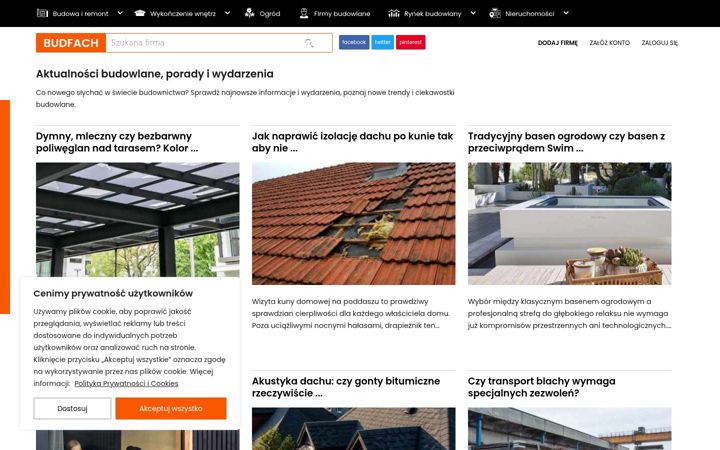Click the search magnifier icon

tap(309, 43)
